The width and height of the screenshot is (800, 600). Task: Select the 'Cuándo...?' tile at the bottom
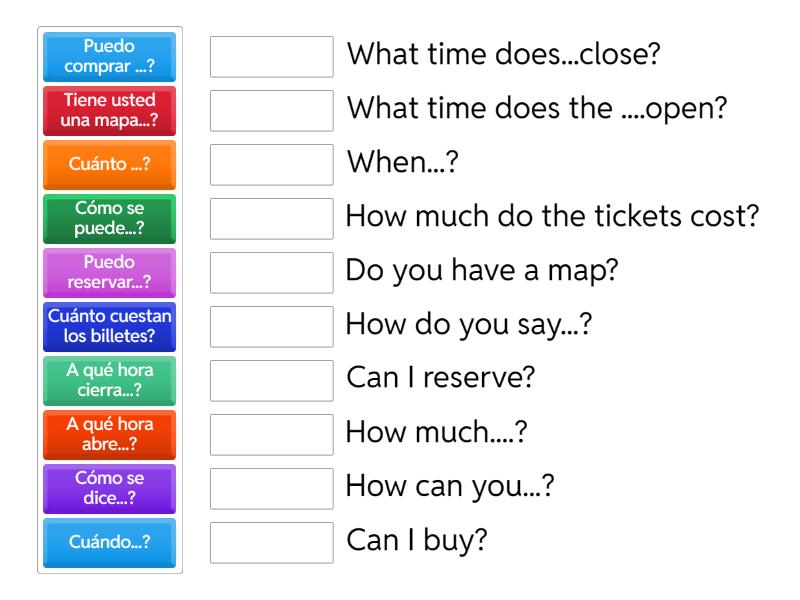110,543
